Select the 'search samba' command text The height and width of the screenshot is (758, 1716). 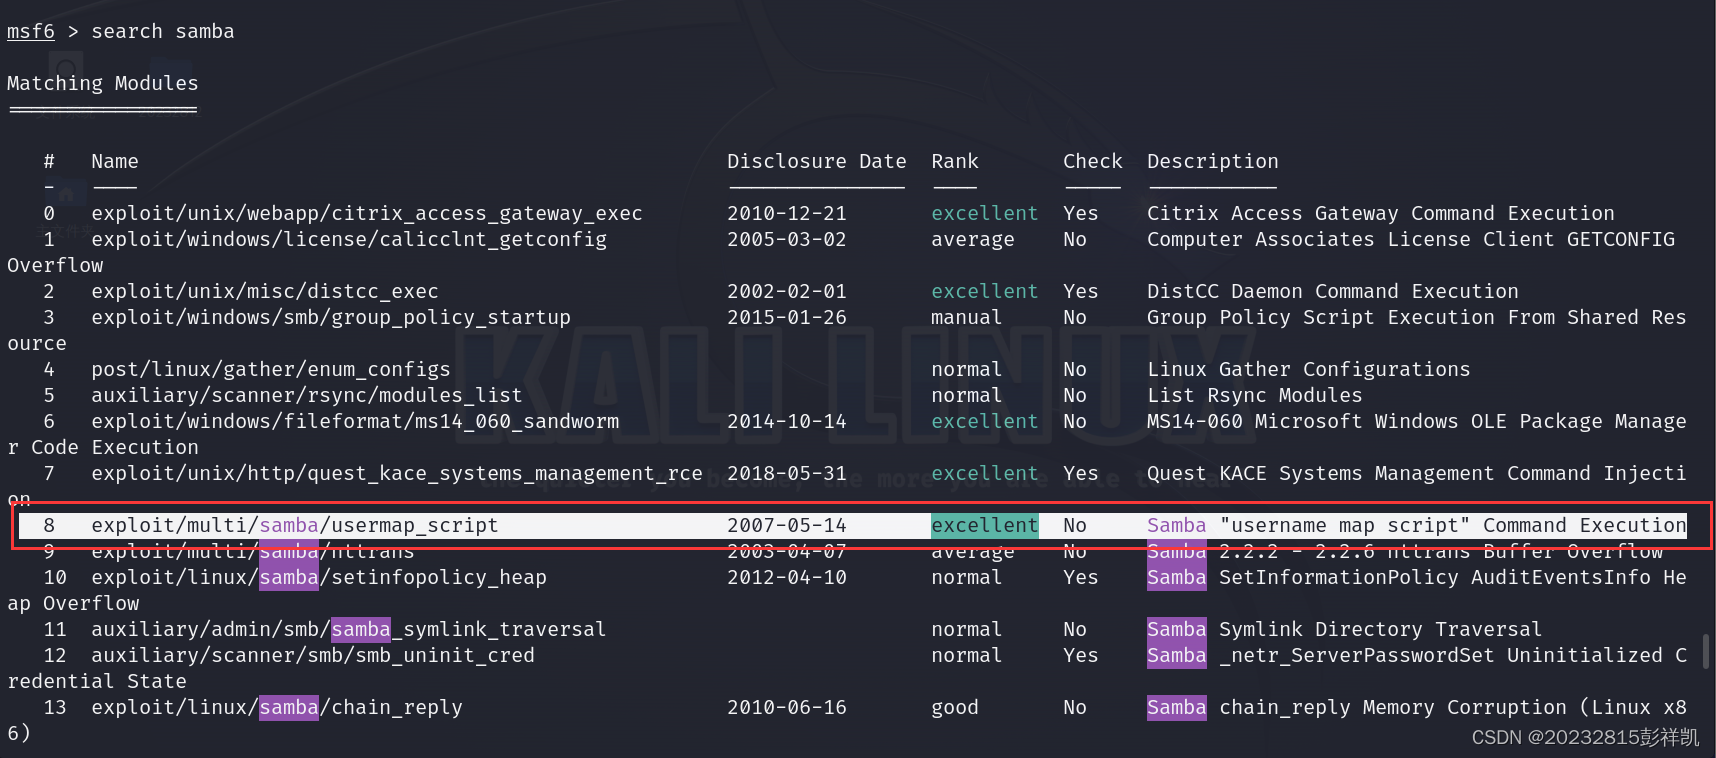pyautogui.click(x=163, y=31)
